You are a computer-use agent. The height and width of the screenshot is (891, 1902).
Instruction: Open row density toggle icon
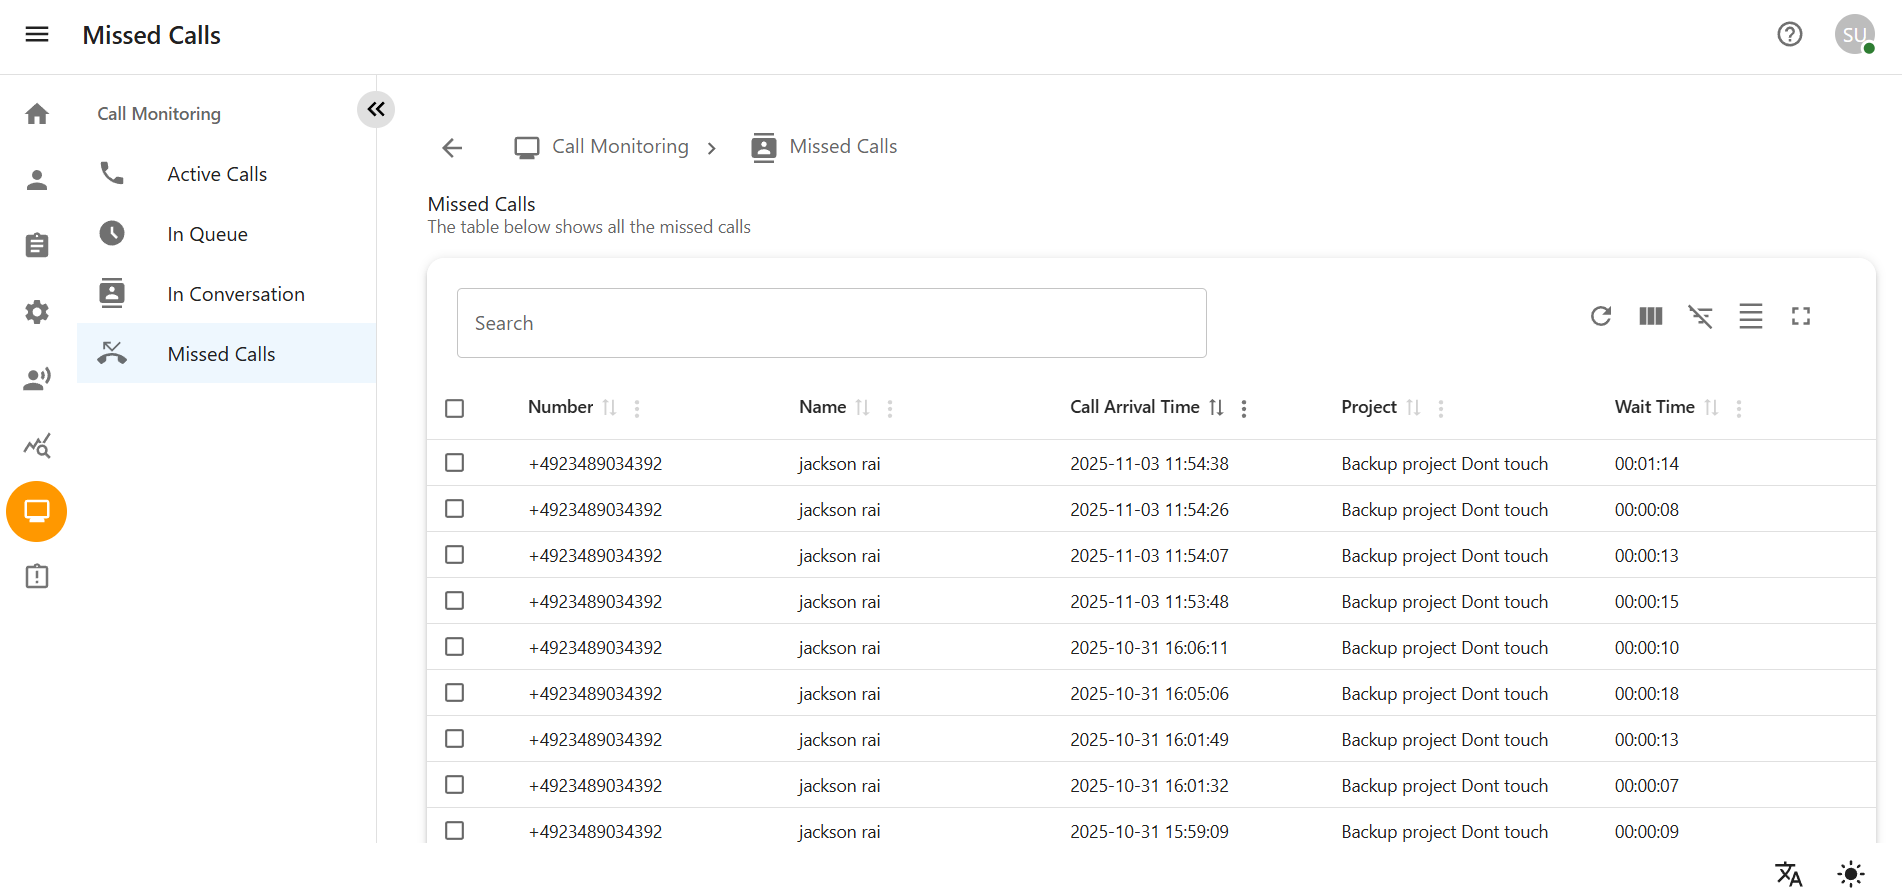pyautogui.click(x=1750, y=316)
